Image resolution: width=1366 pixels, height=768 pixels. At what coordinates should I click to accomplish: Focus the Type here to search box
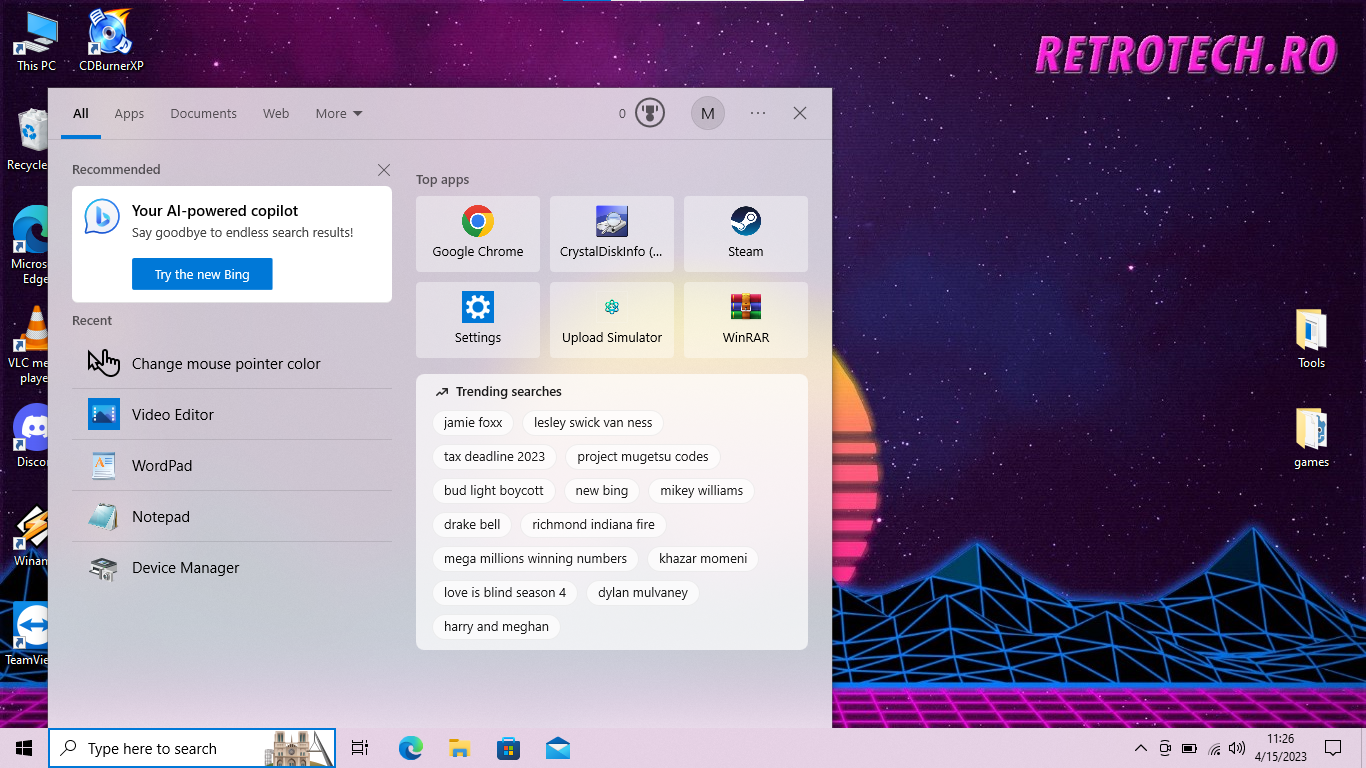tap(192, 748)
